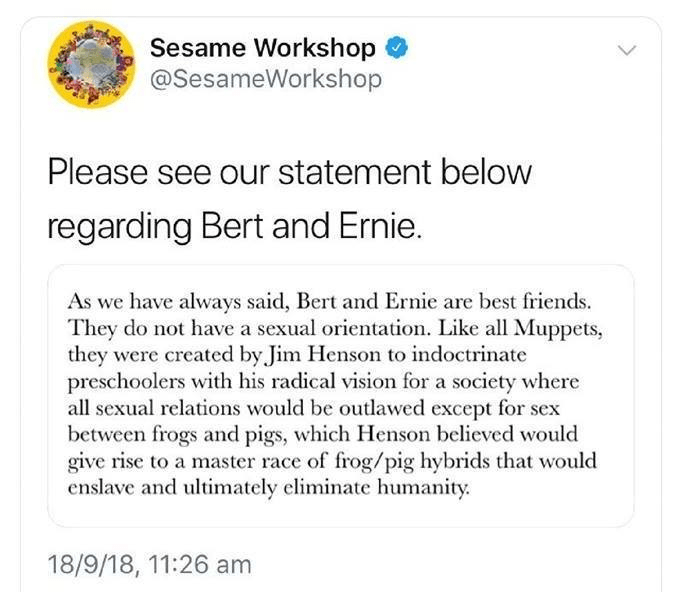Open the Sesame Workshop display name link
The image size is (682, 592).
tap(263, 48)
